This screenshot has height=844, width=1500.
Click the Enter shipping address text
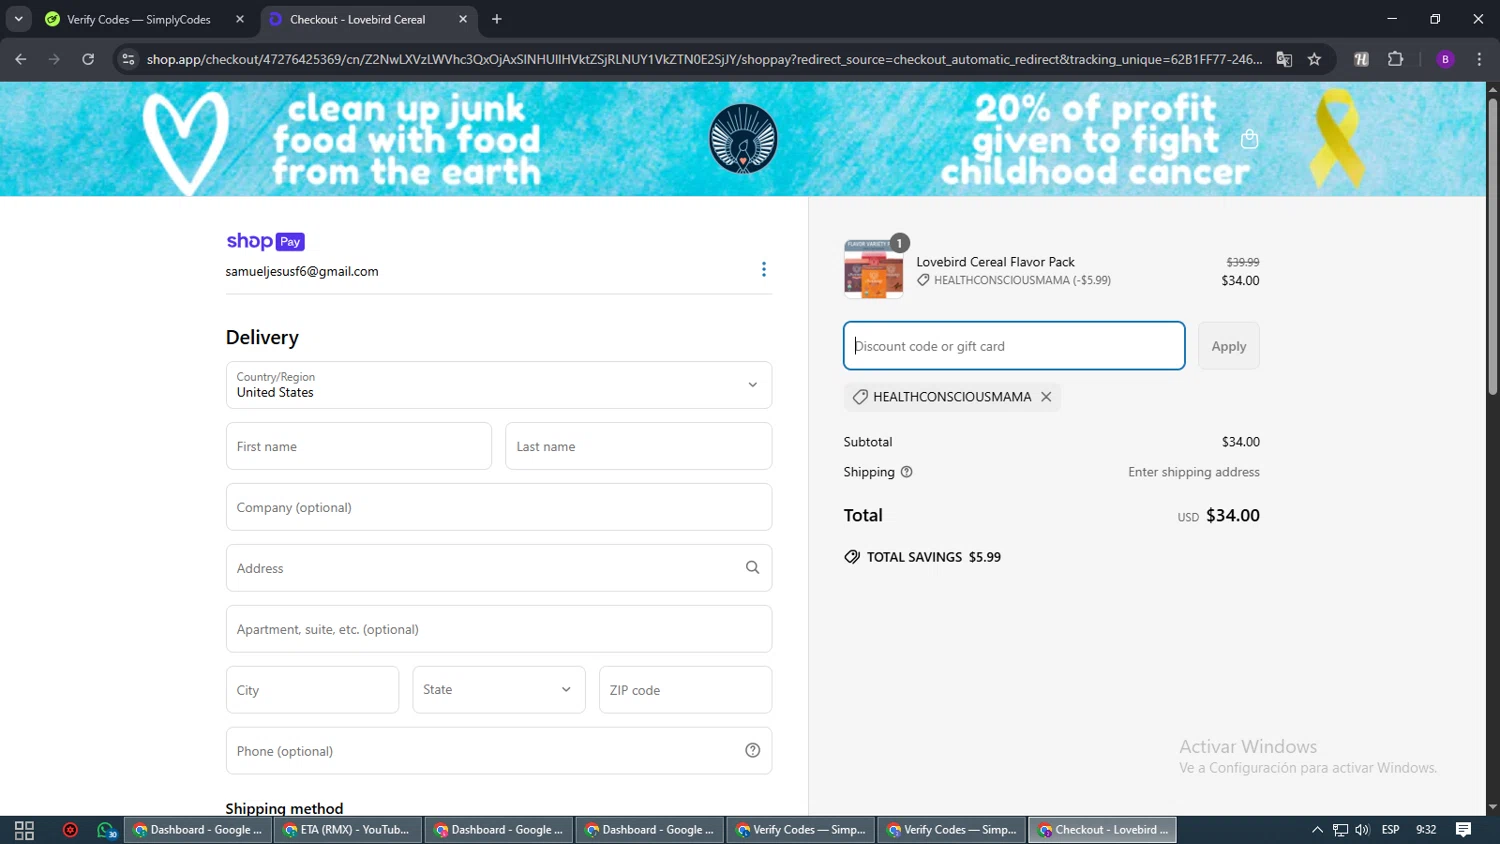[x=1194, y=472]
